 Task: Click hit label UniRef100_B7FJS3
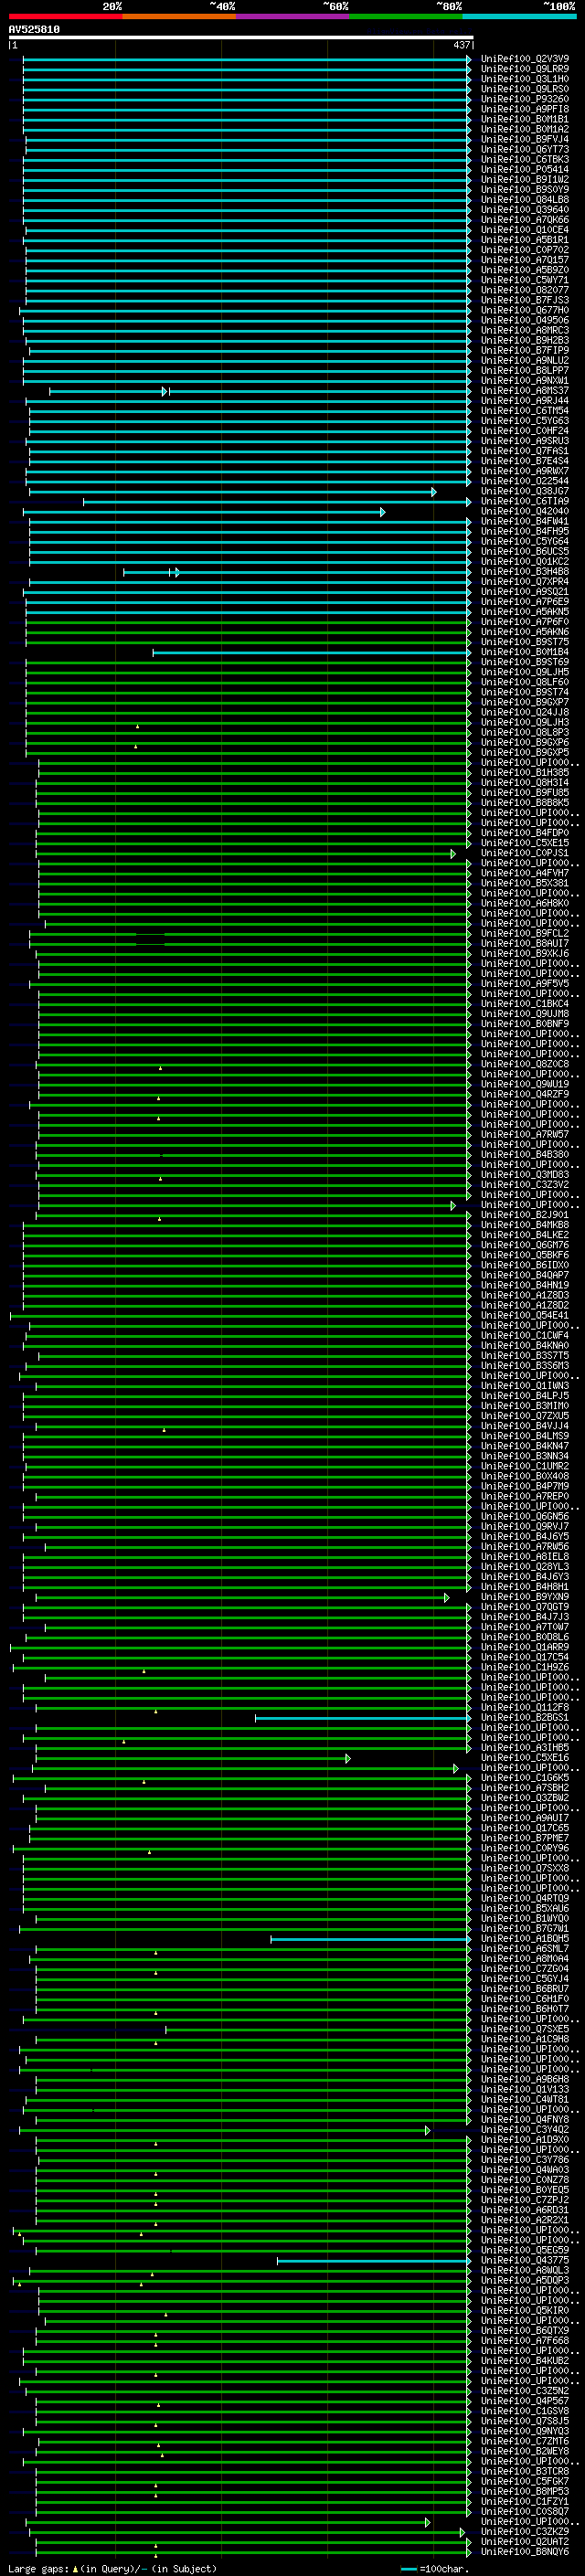click(525, 300)
